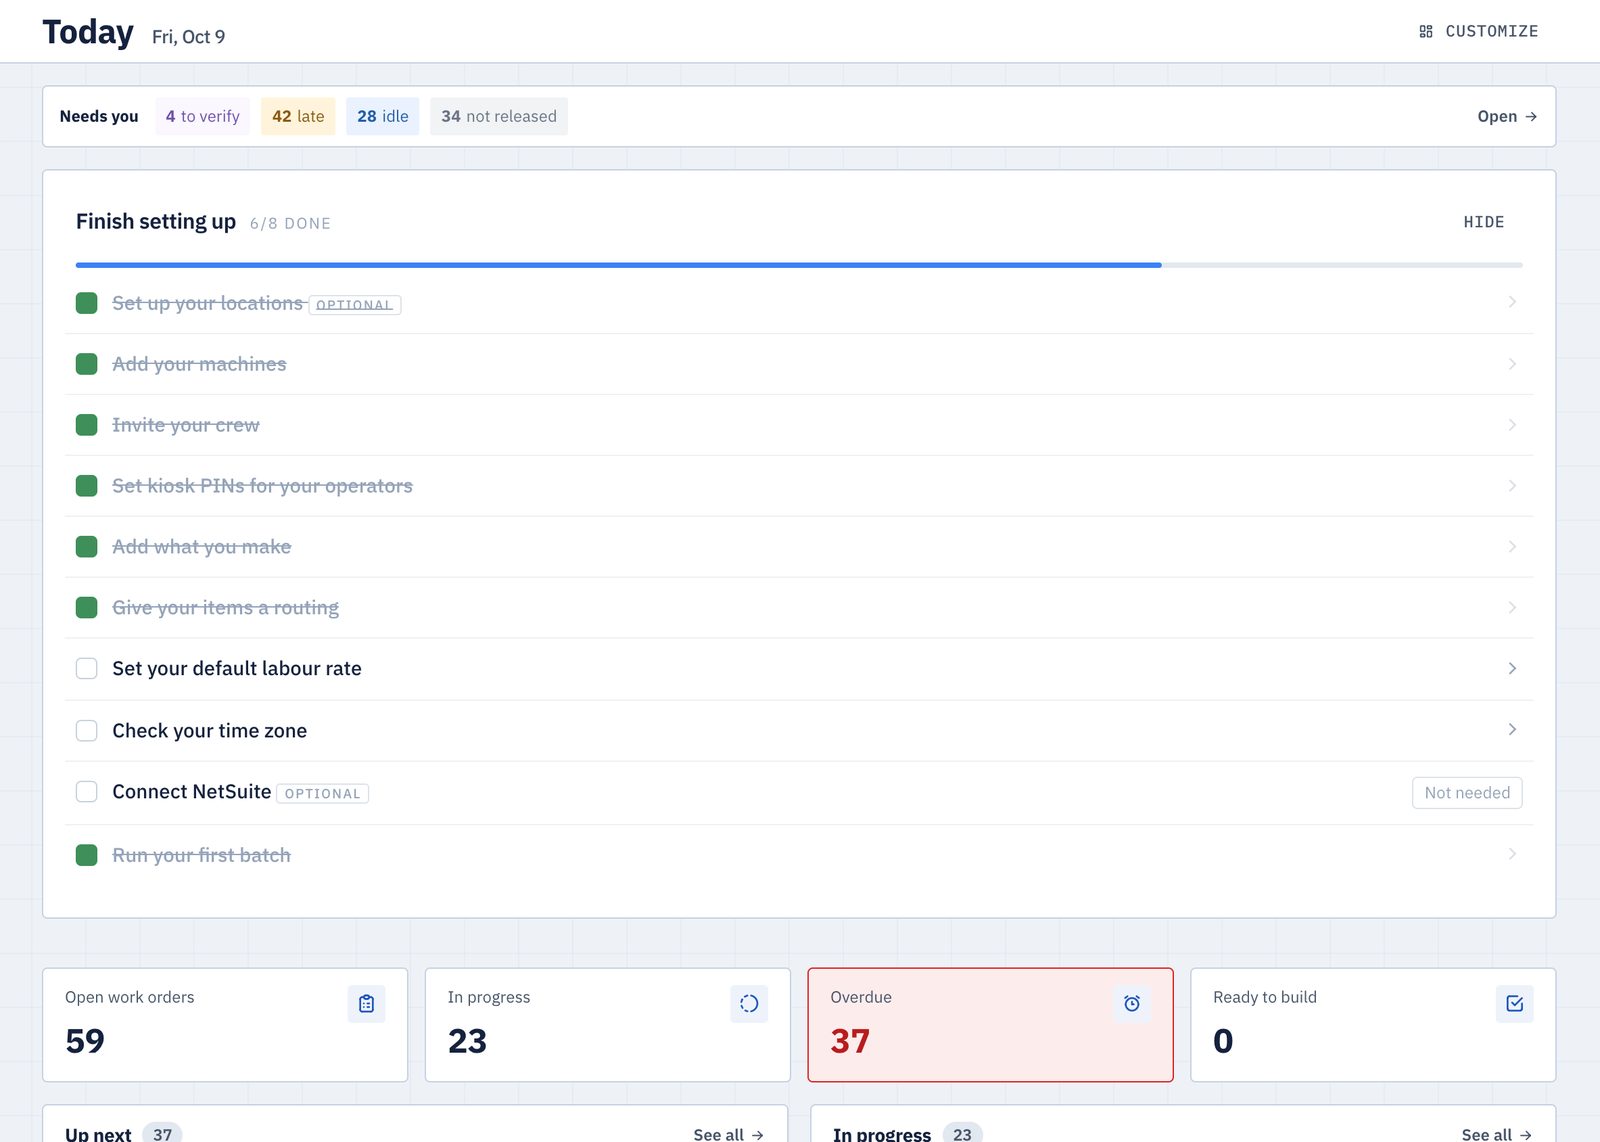Expand the Set your default labour rate chevron
Image resolution: width=1600 pixels, height=1142 pixels.
1512,668
